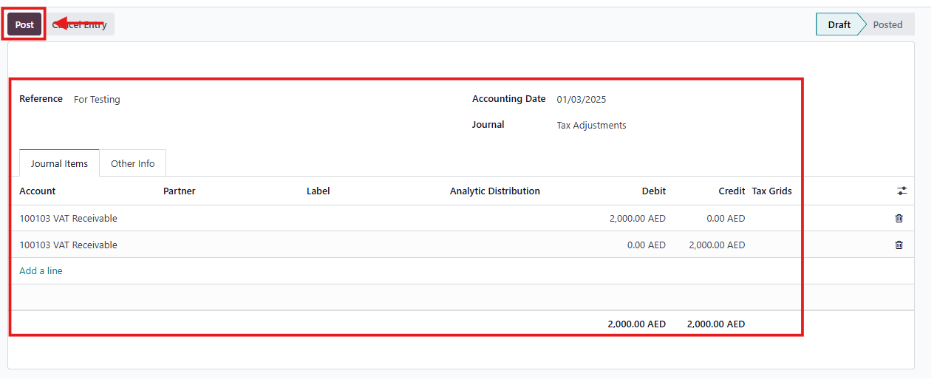936x379 pixels.
Task: Delete the 2,000.00 AED credit line
Action: [899, 245]
